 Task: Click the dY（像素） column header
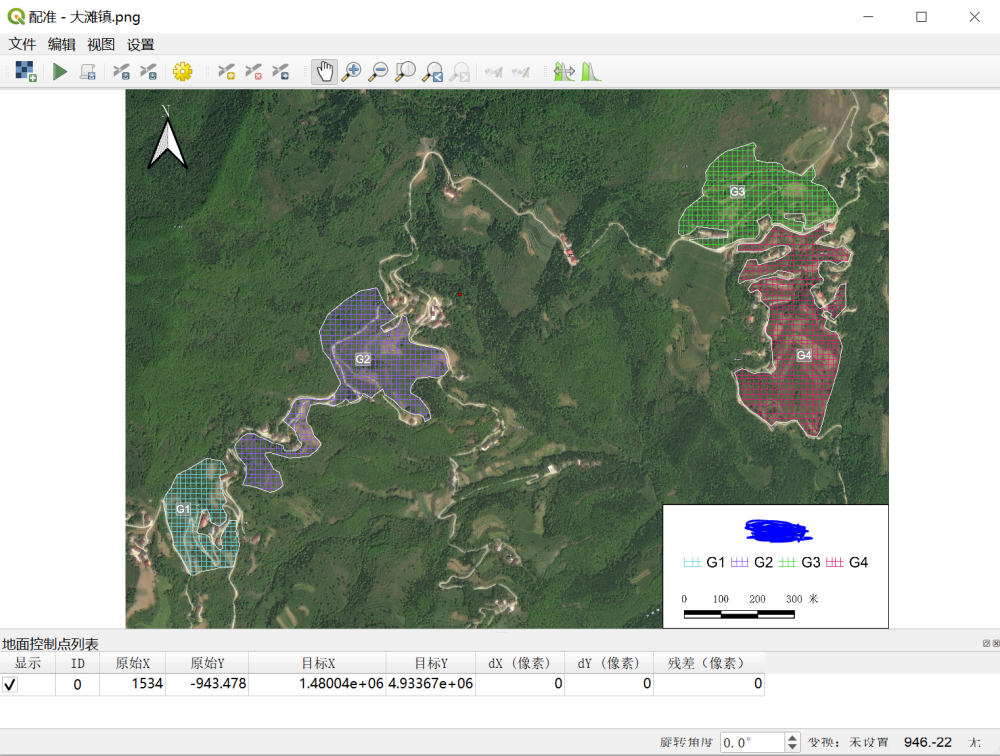(608, 663)
